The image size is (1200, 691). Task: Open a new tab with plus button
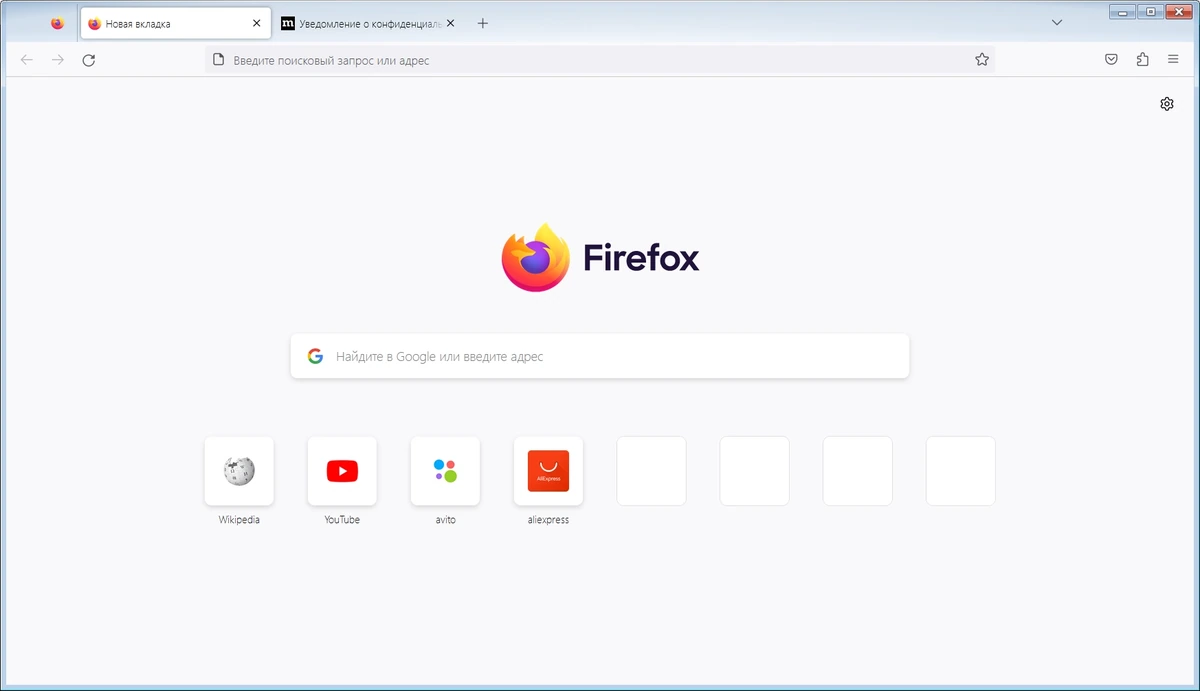483,23
